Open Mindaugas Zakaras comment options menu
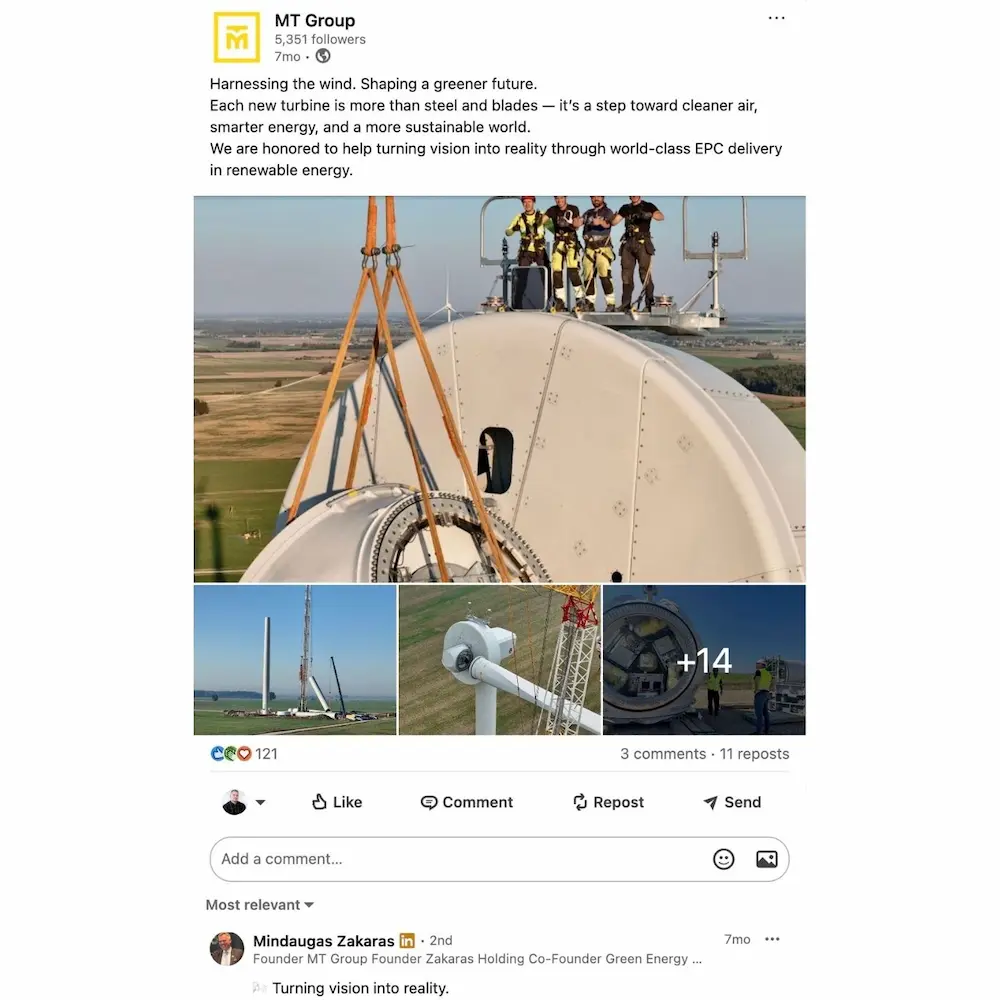 [x=772, y=939]
